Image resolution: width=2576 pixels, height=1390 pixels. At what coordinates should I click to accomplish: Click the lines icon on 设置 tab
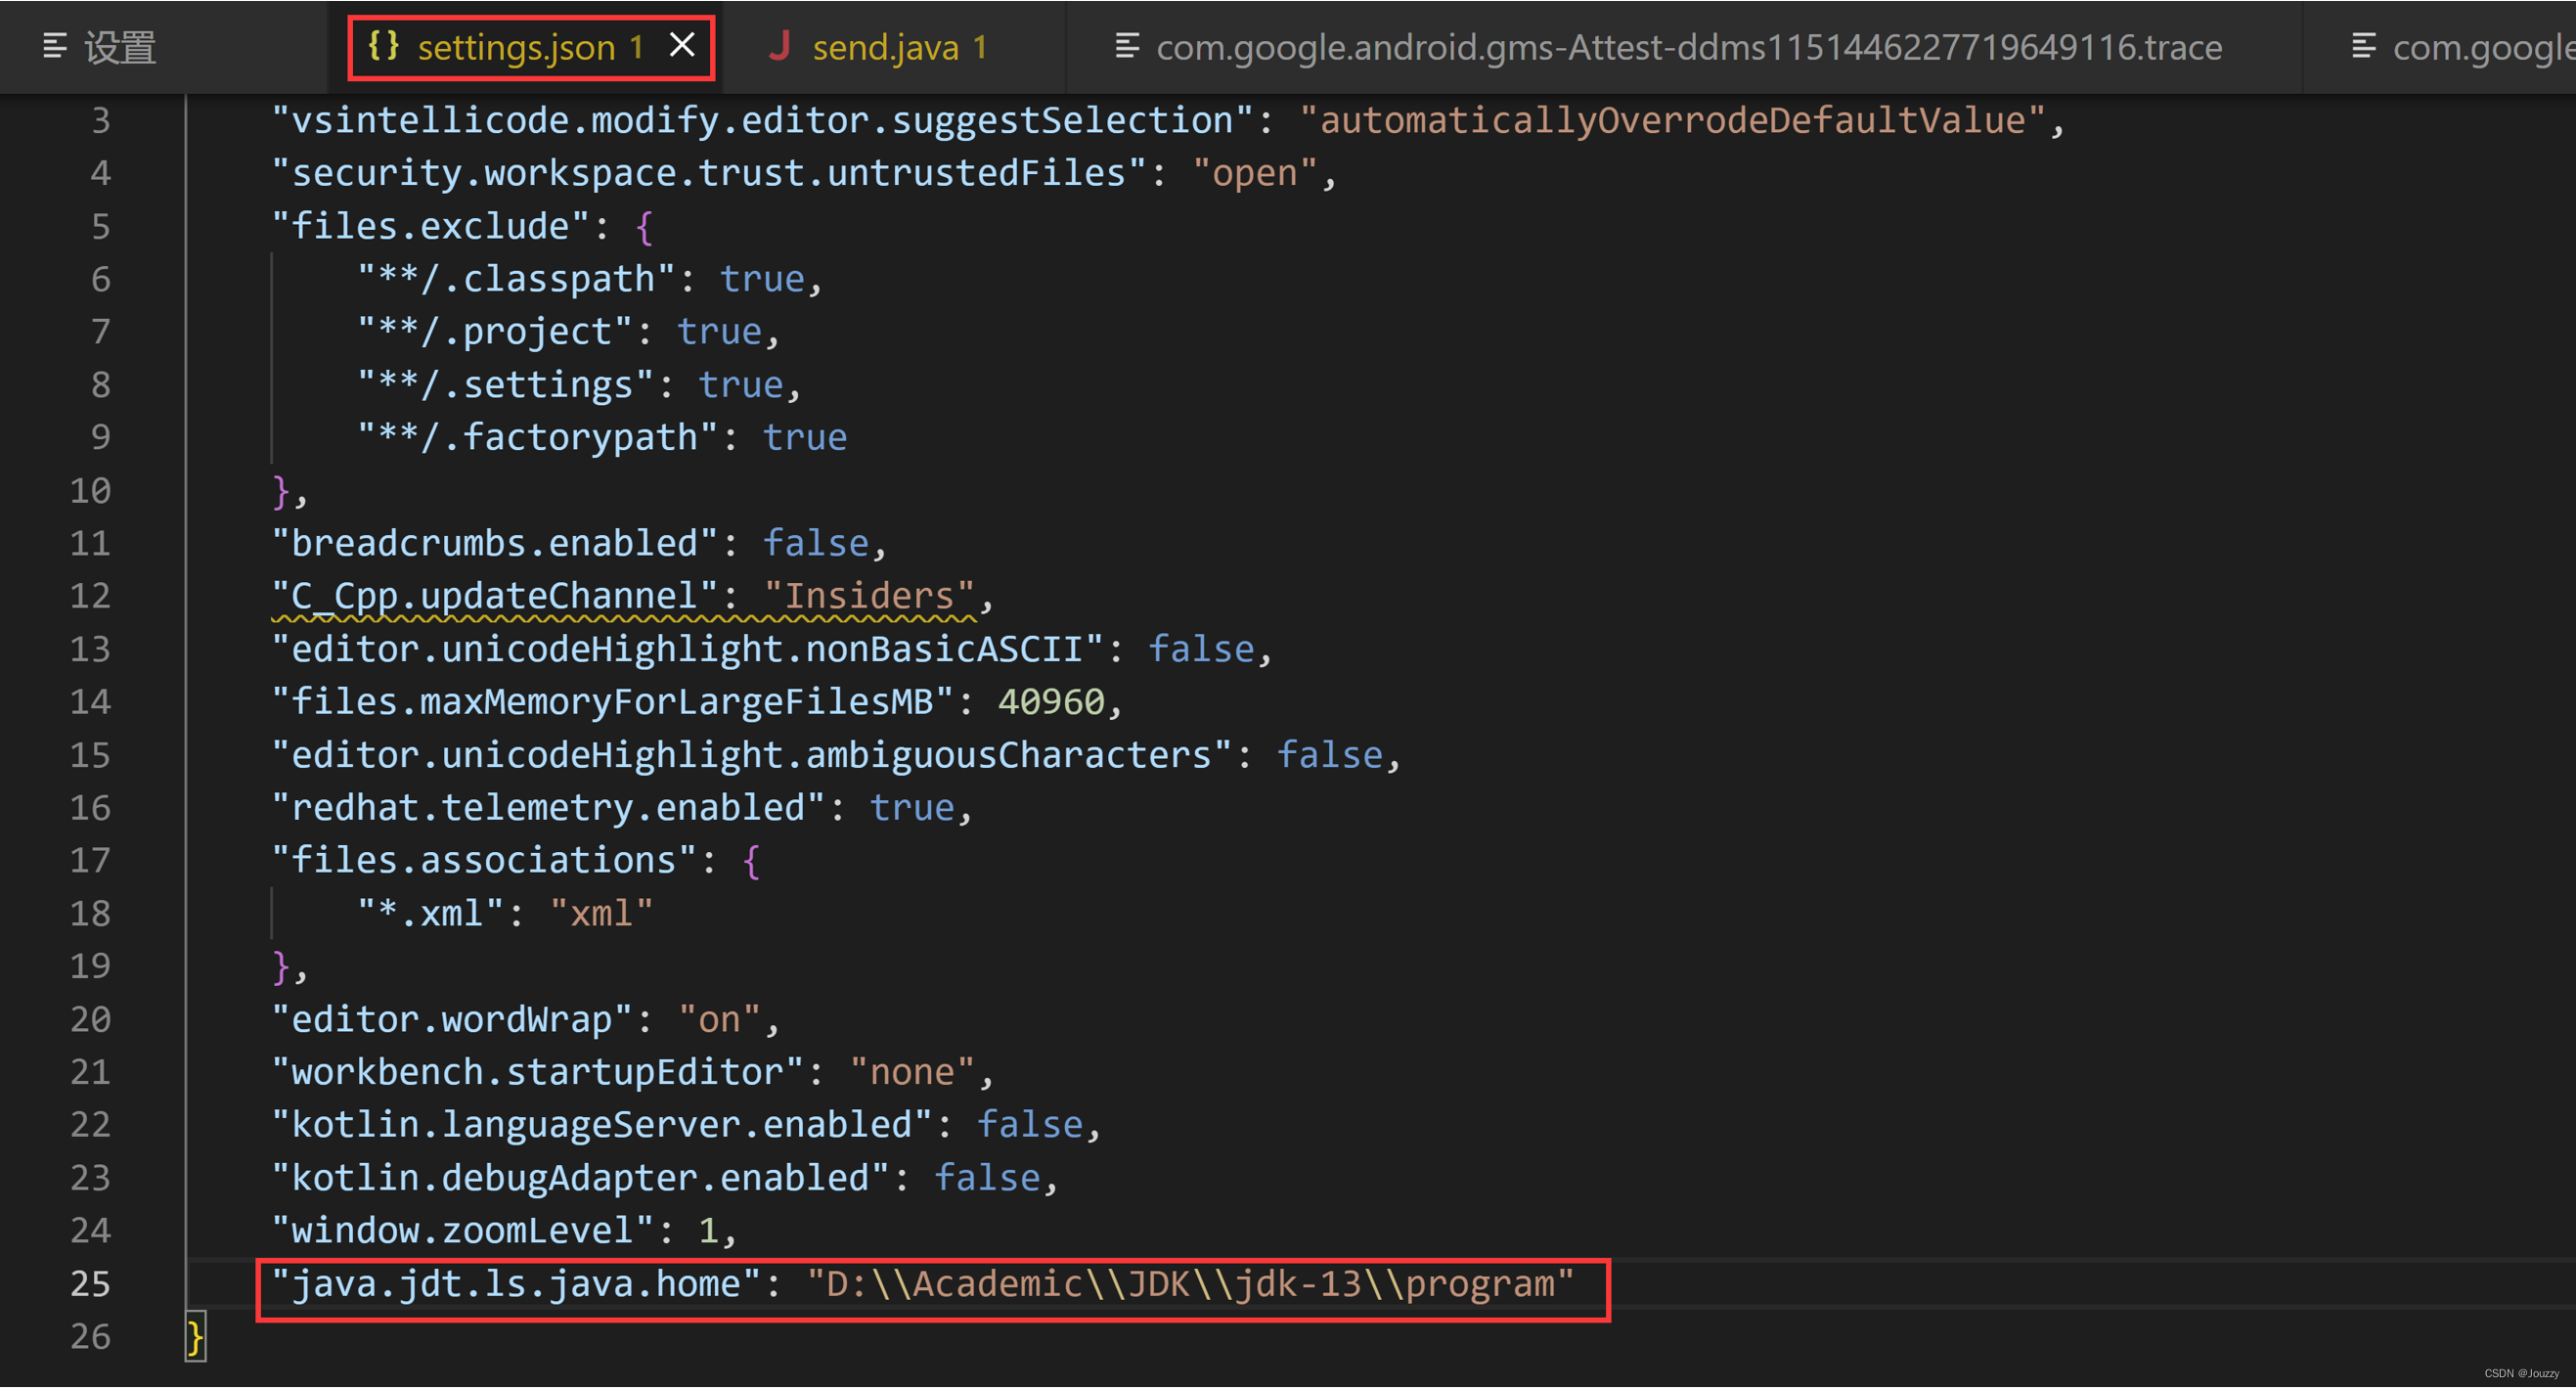pyautogui.click(x=55, y=46)
